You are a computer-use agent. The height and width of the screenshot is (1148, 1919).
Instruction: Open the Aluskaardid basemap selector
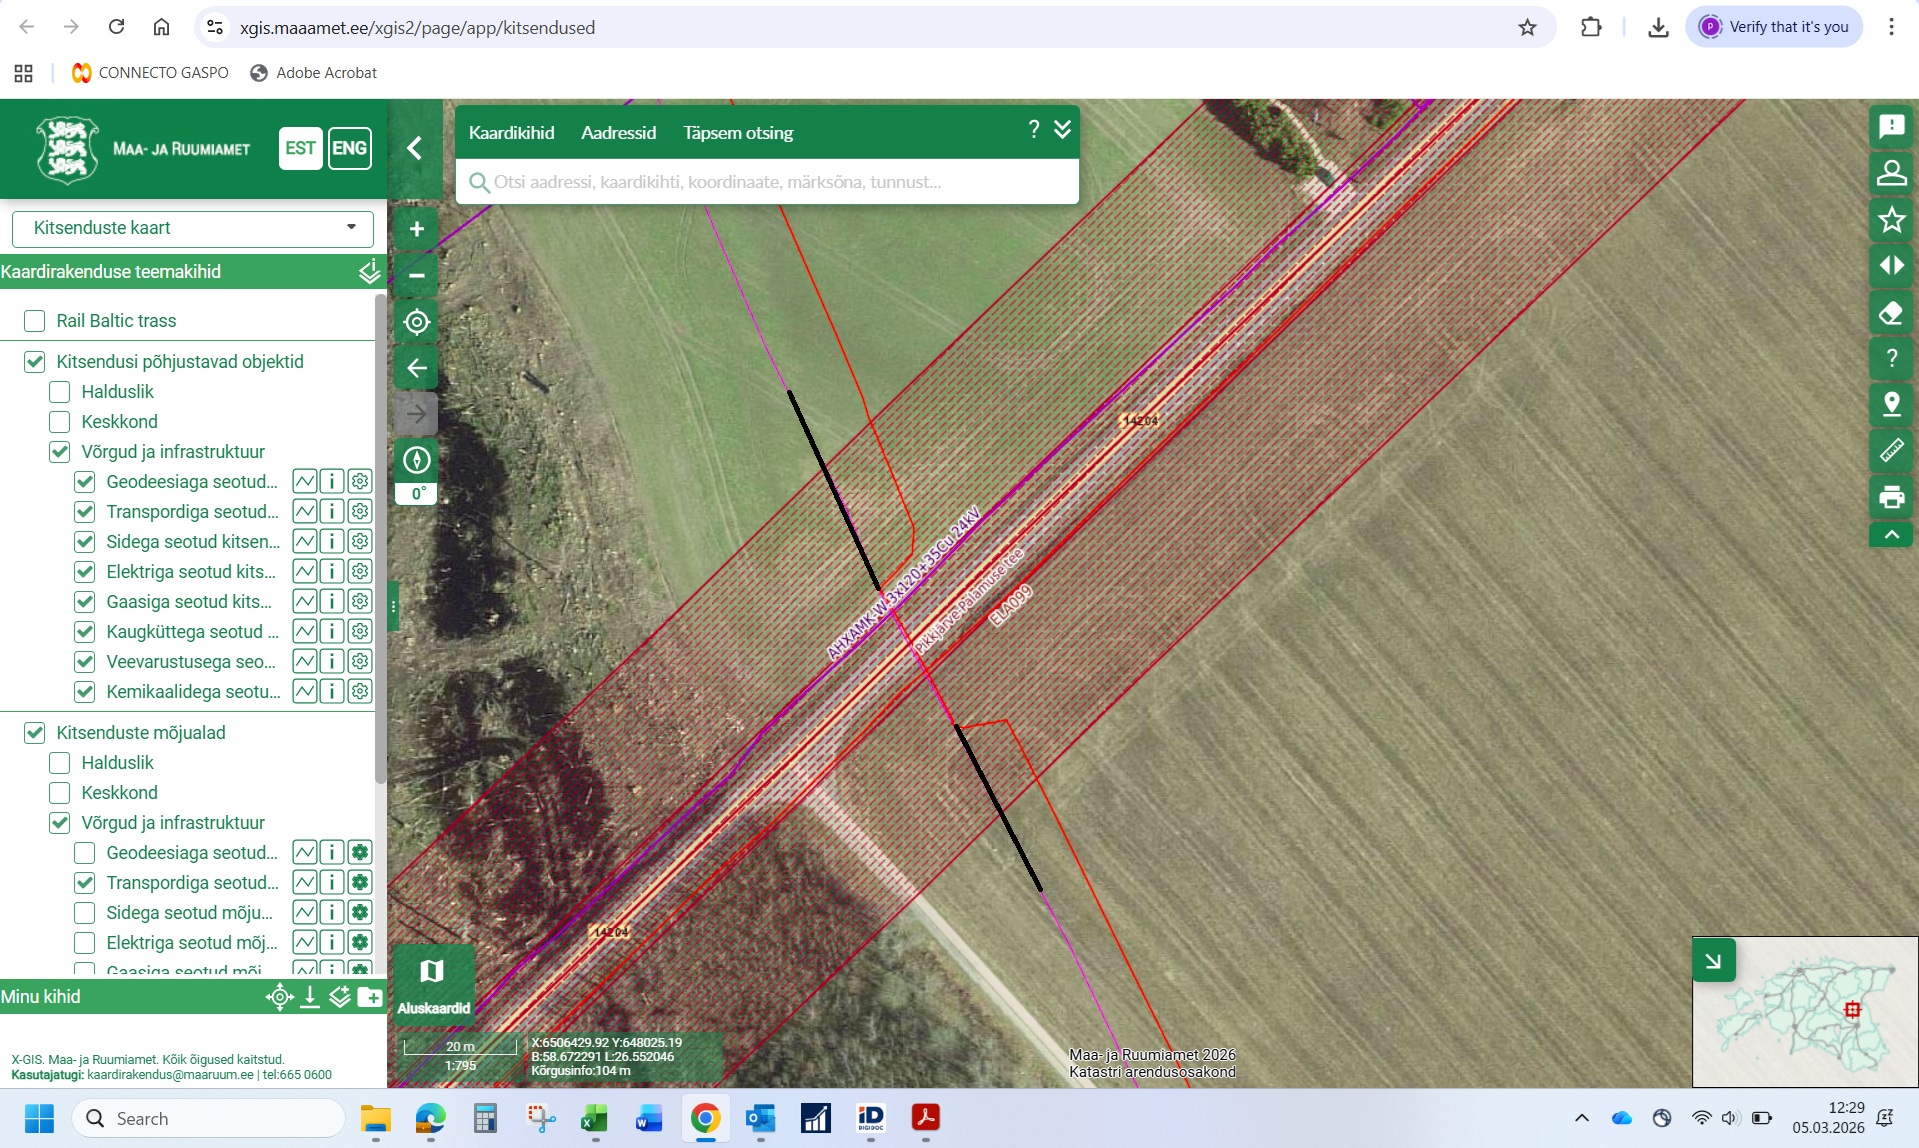coord(433,984)
